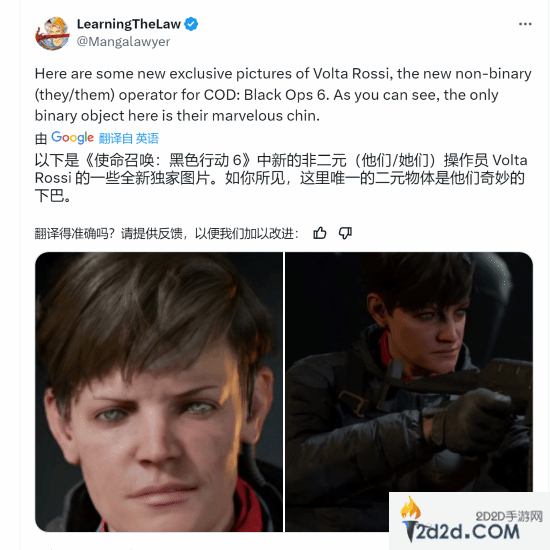This screenshot has width=550, height=550.
Task: Open the LearningTheLaw profile avatar
Action: tap(52, 34)
